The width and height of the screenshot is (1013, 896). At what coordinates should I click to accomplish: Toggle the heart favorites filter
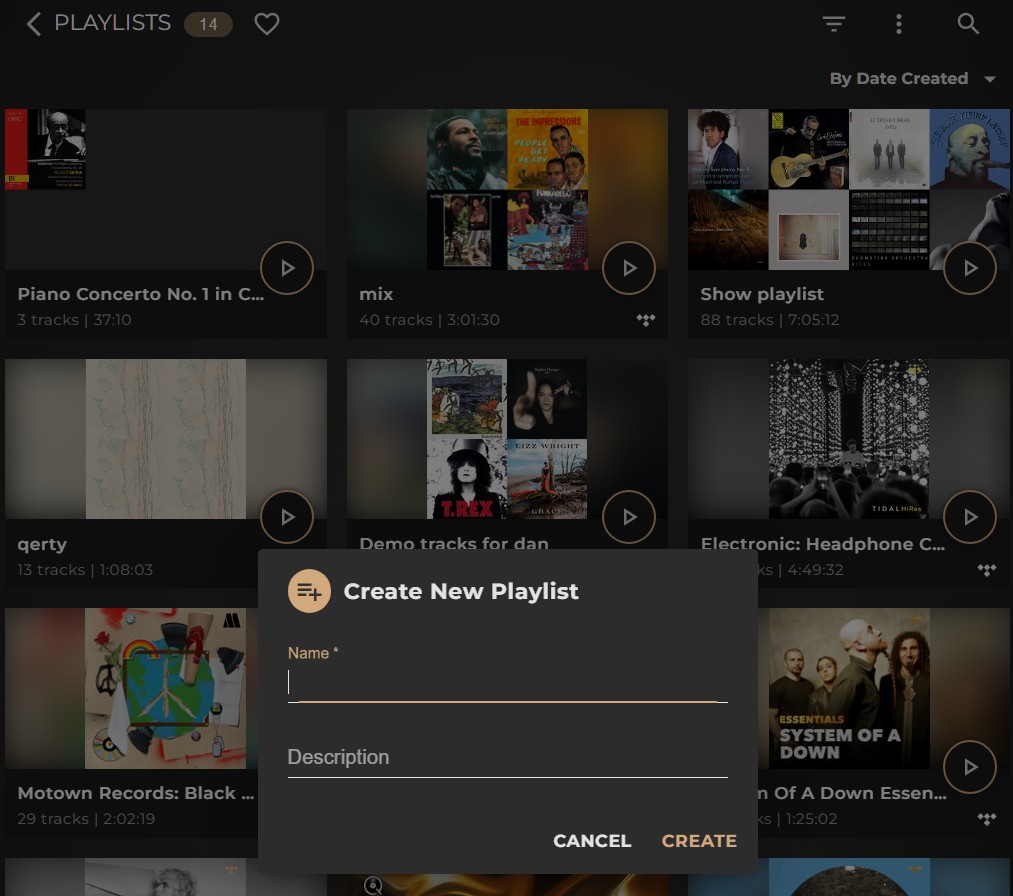(x=267, y=24)
